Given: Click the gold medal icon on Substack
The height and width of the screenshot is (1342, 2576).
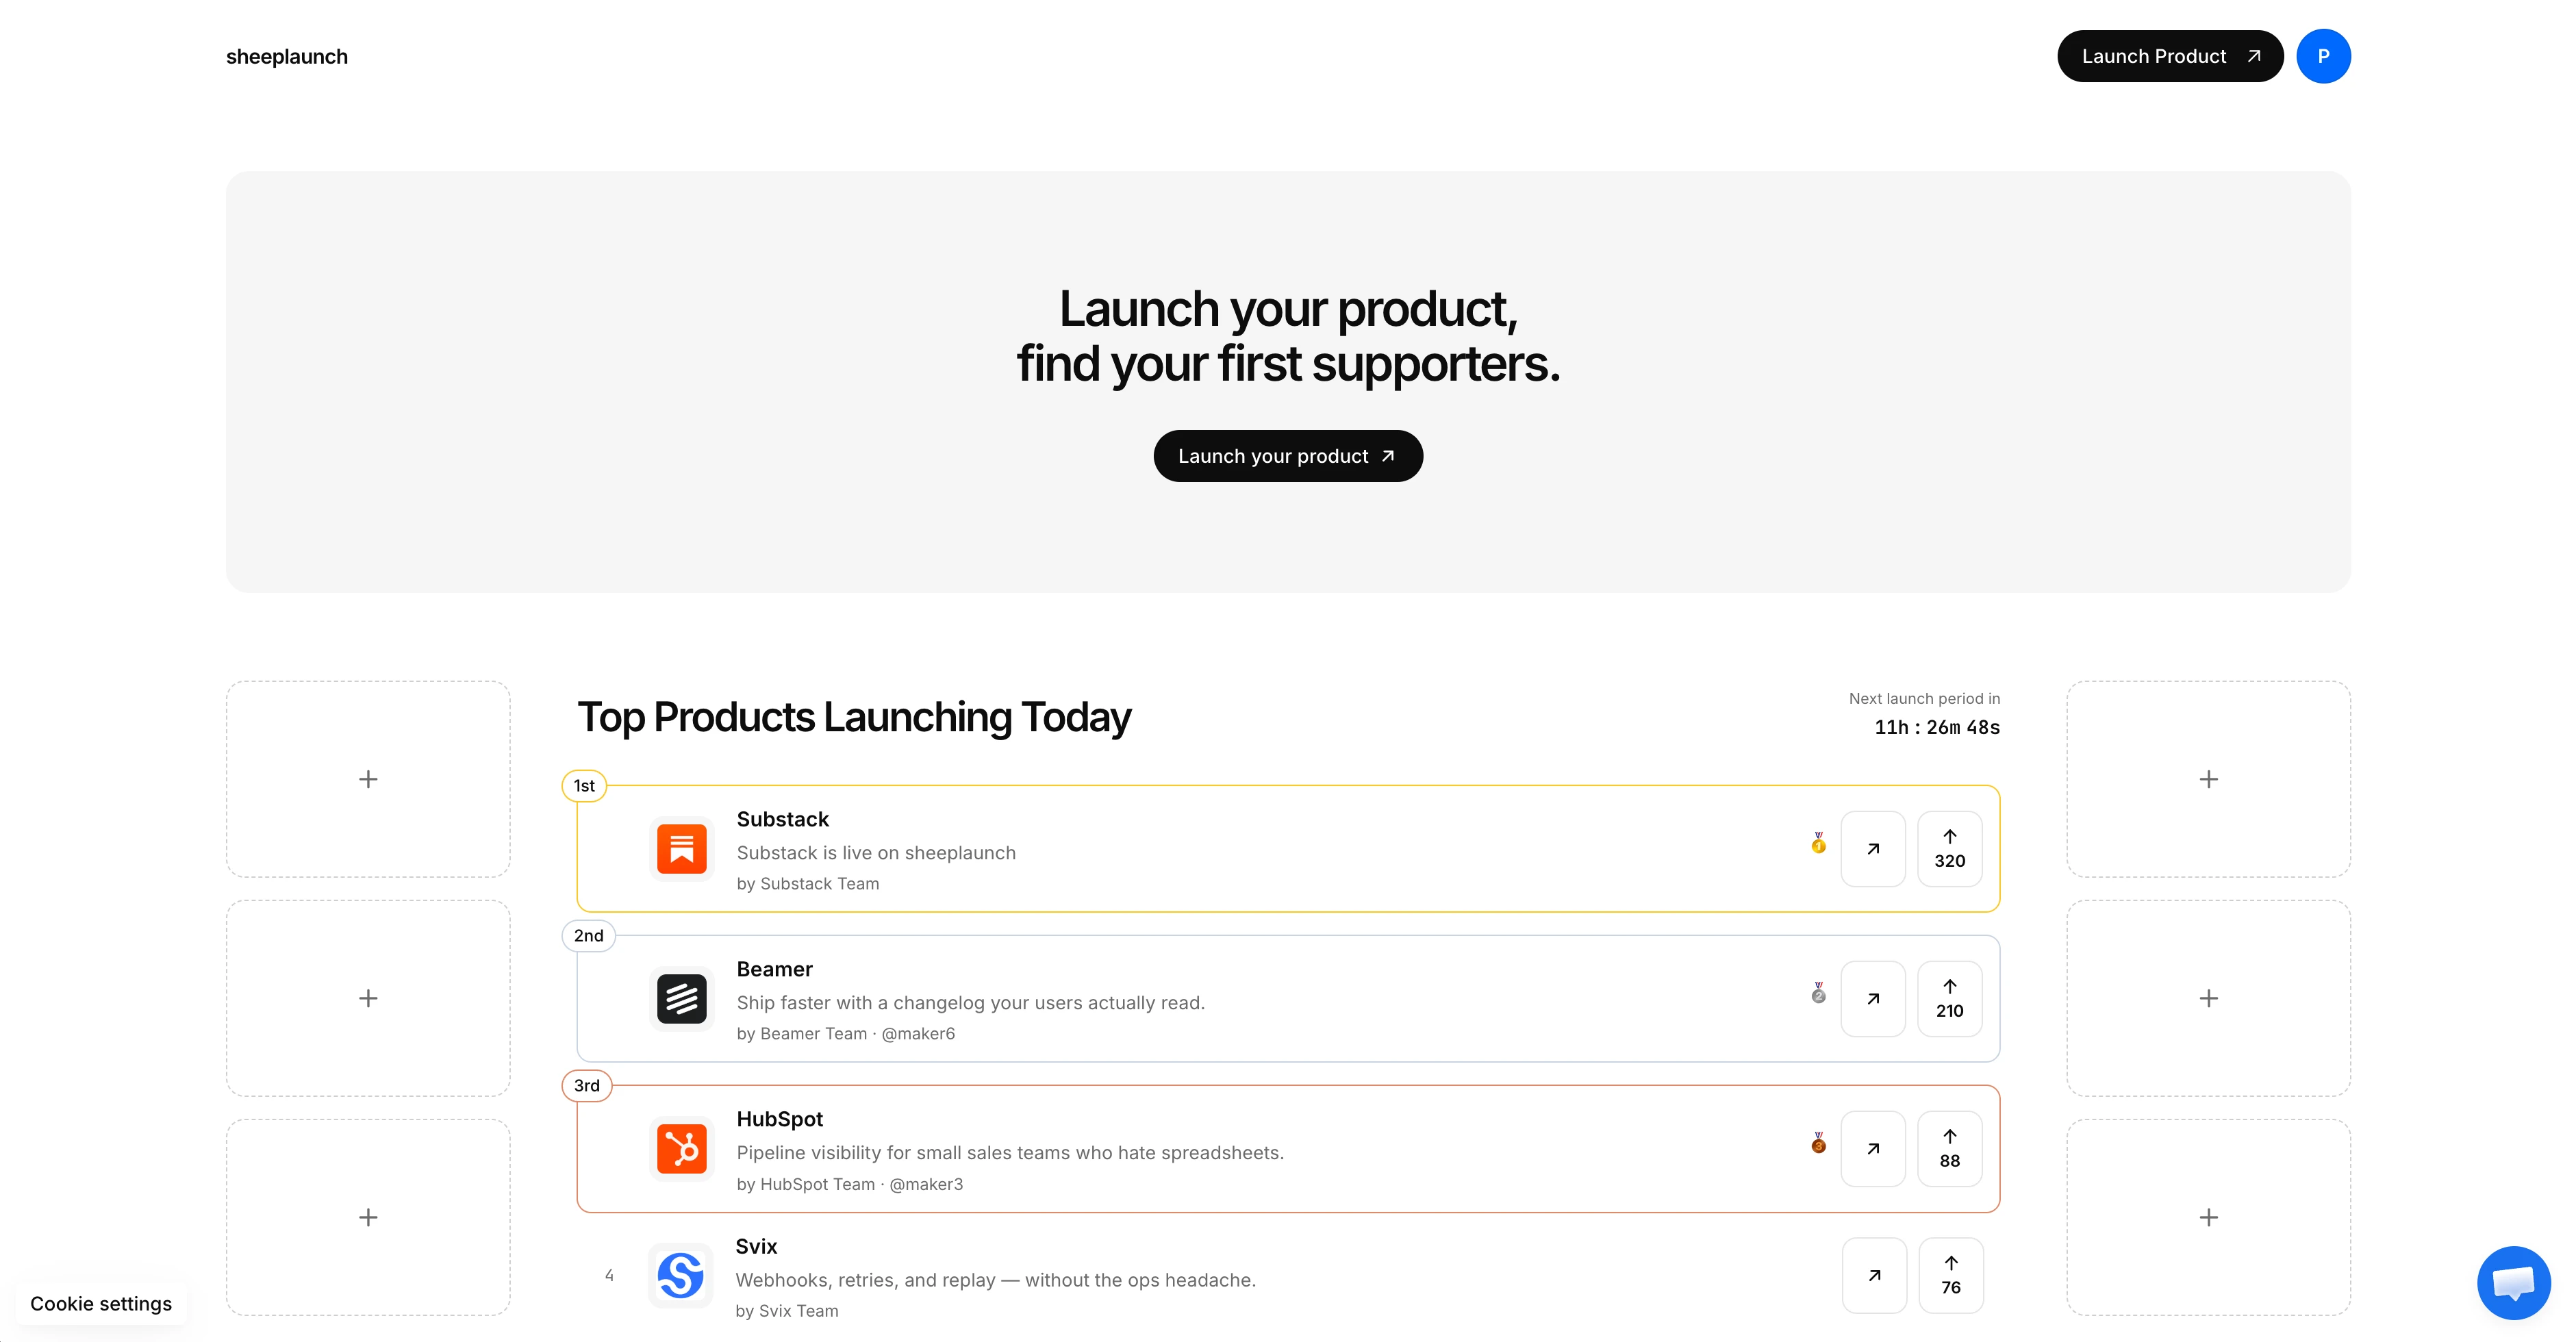Looking at the screenshot, I should click(1818, 844).
